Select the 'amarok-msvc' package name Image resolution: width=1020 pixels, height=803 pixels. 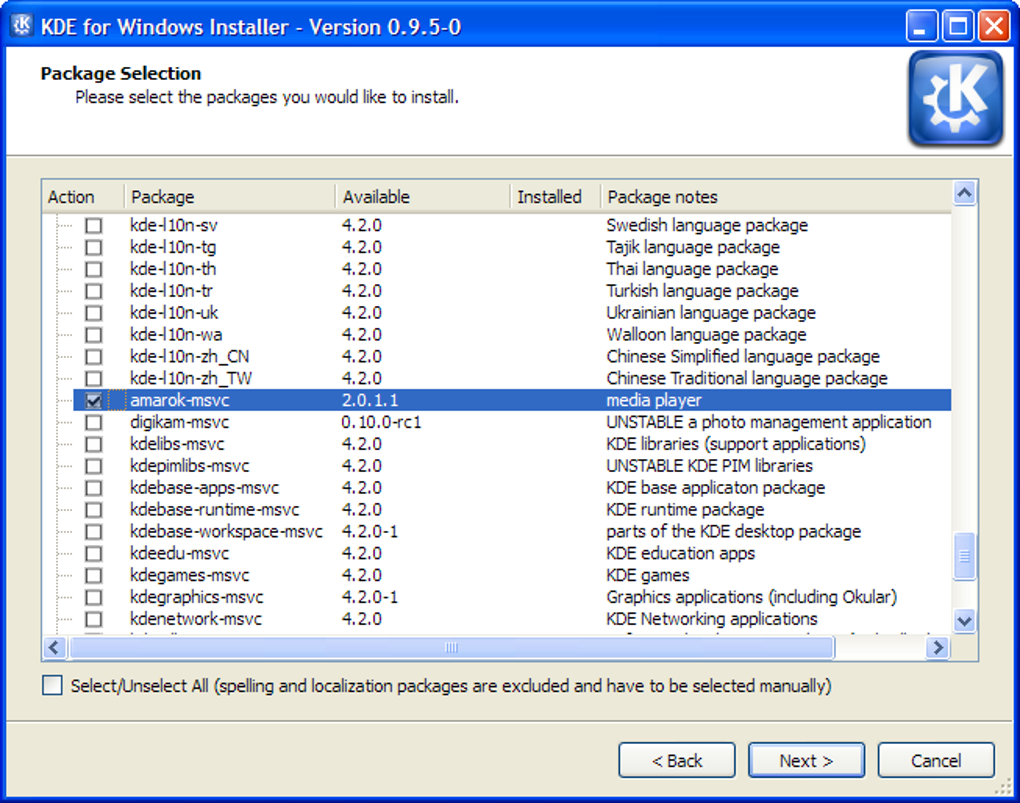(x=180, y=400)
